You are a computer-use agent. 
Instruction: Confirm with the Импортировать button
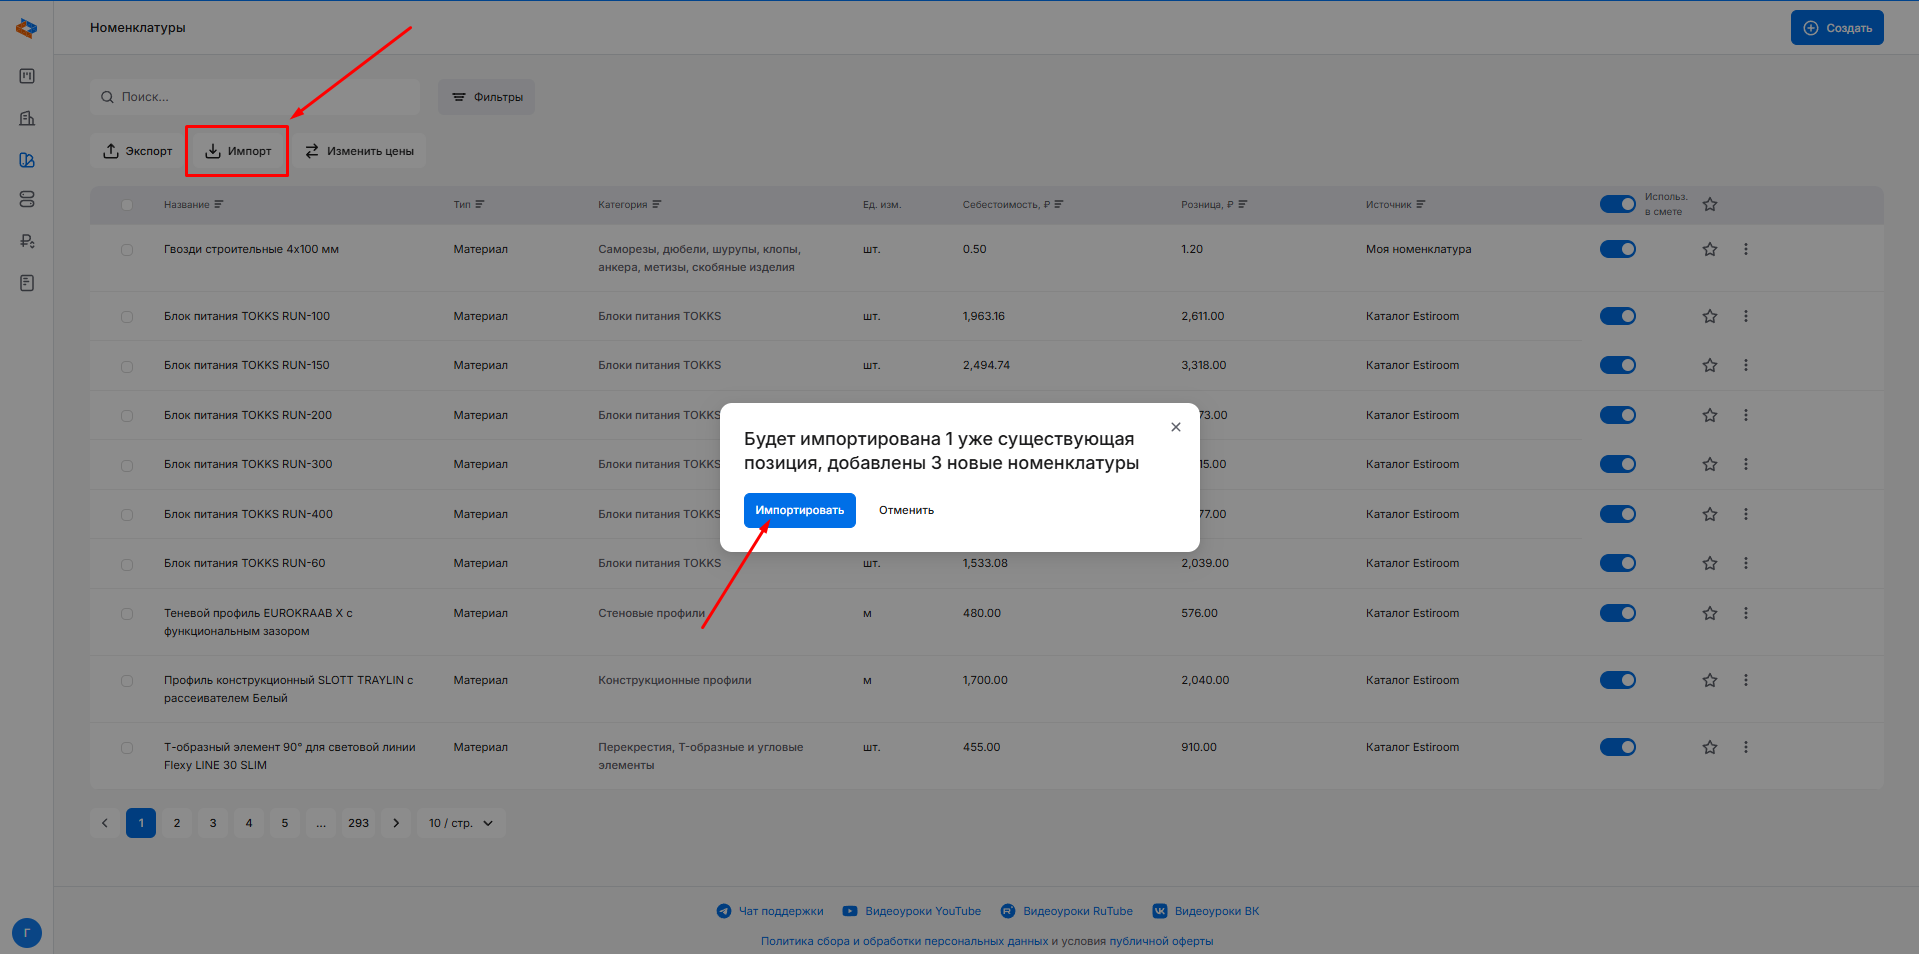(x=799, y=510)
